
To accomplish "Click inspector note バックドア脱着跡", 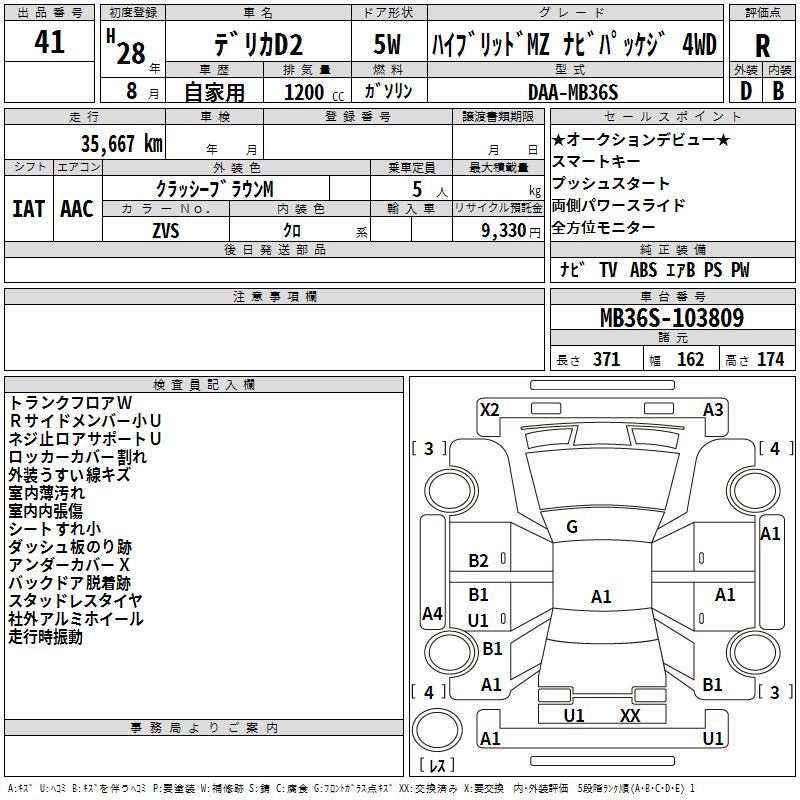I will coord(69,583).
